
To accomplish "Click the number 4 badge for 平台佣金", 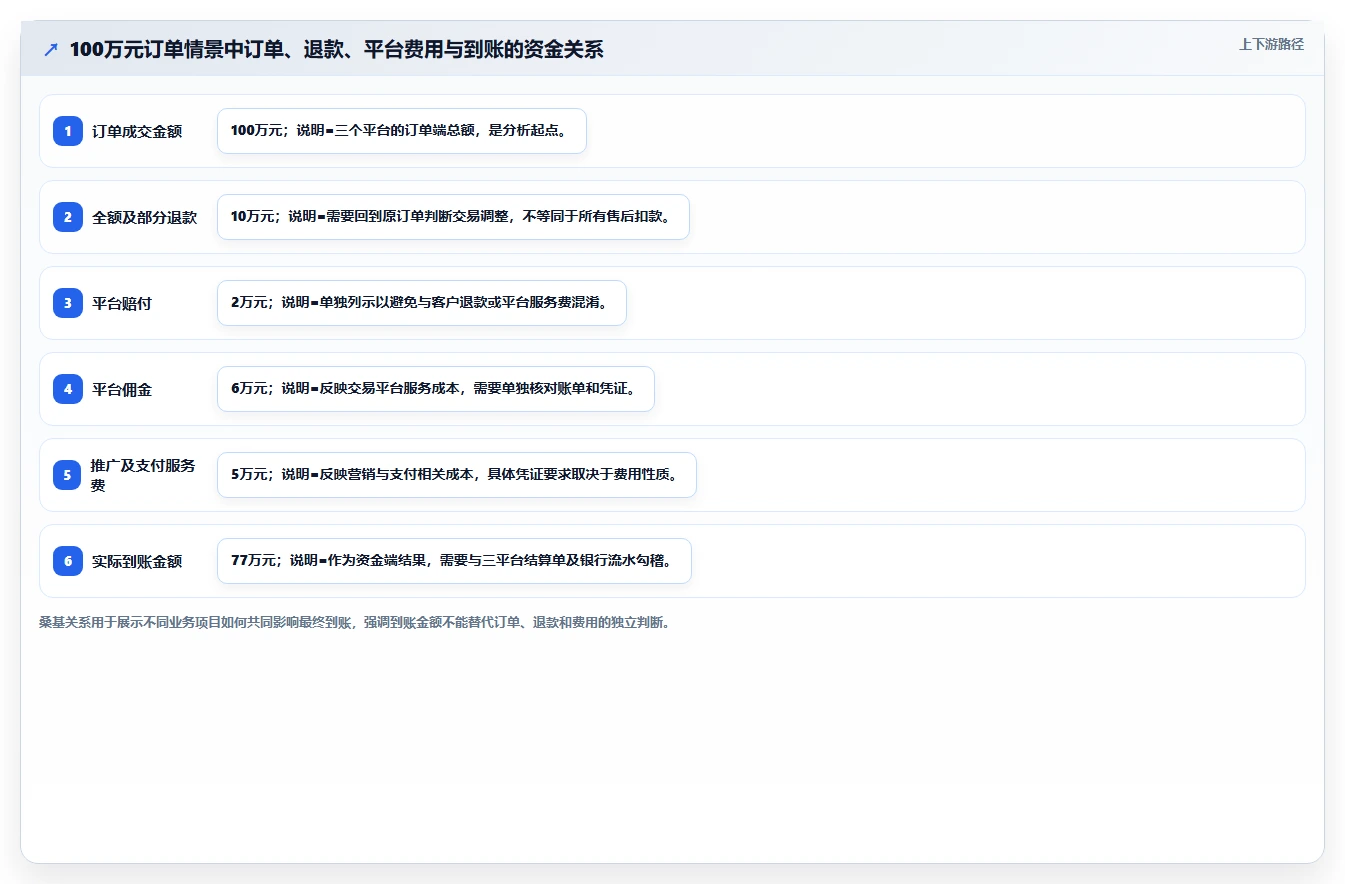I will [x=68, y=389].
